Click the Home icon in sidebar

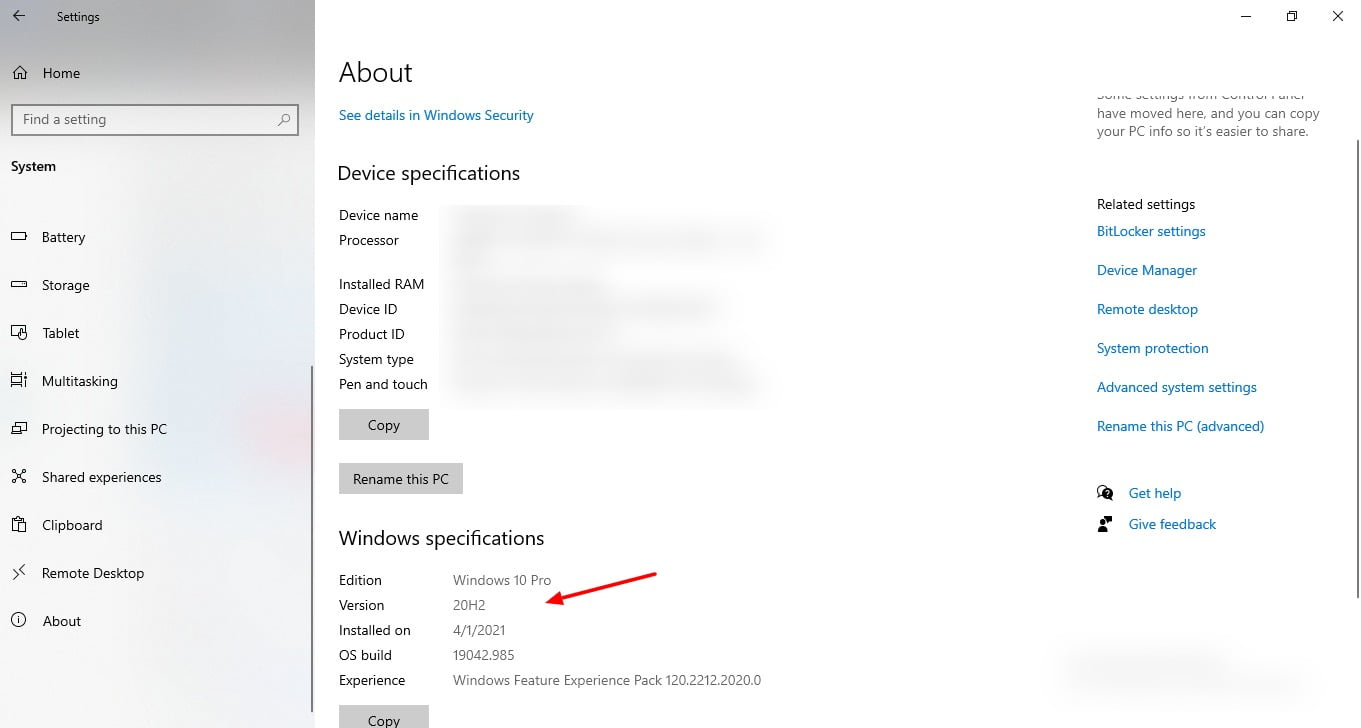pyautogui.click(x=19, y=73)
